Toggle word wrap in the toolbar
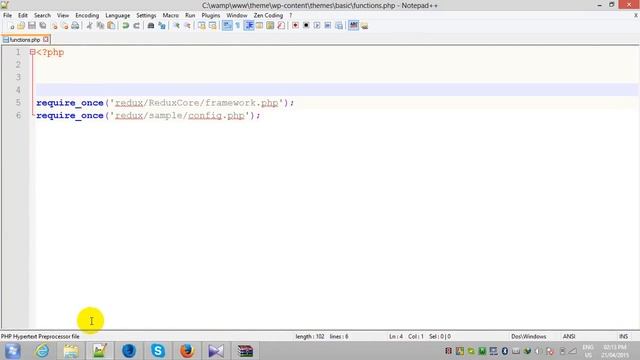The image size is (640, 360). pyautogui.click(x=227, y=26)
